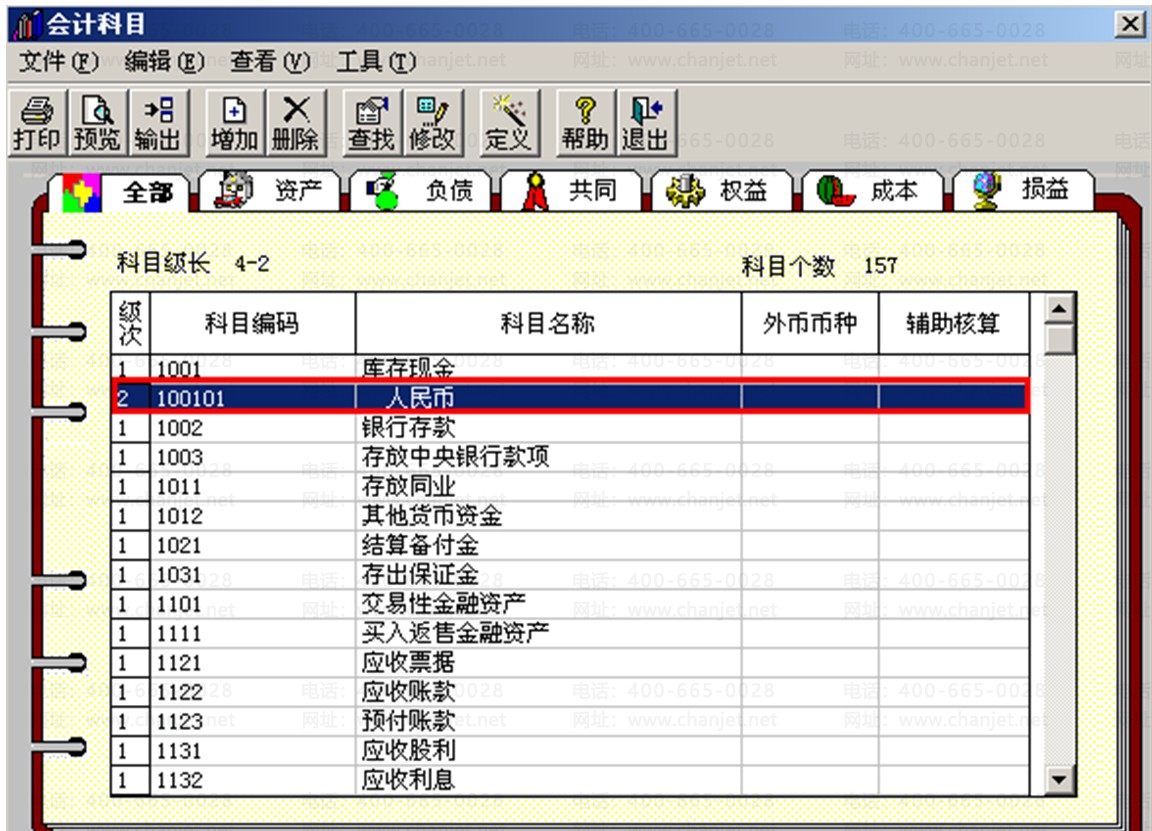Open the 查找 (Find) tool

coord(372,123)
